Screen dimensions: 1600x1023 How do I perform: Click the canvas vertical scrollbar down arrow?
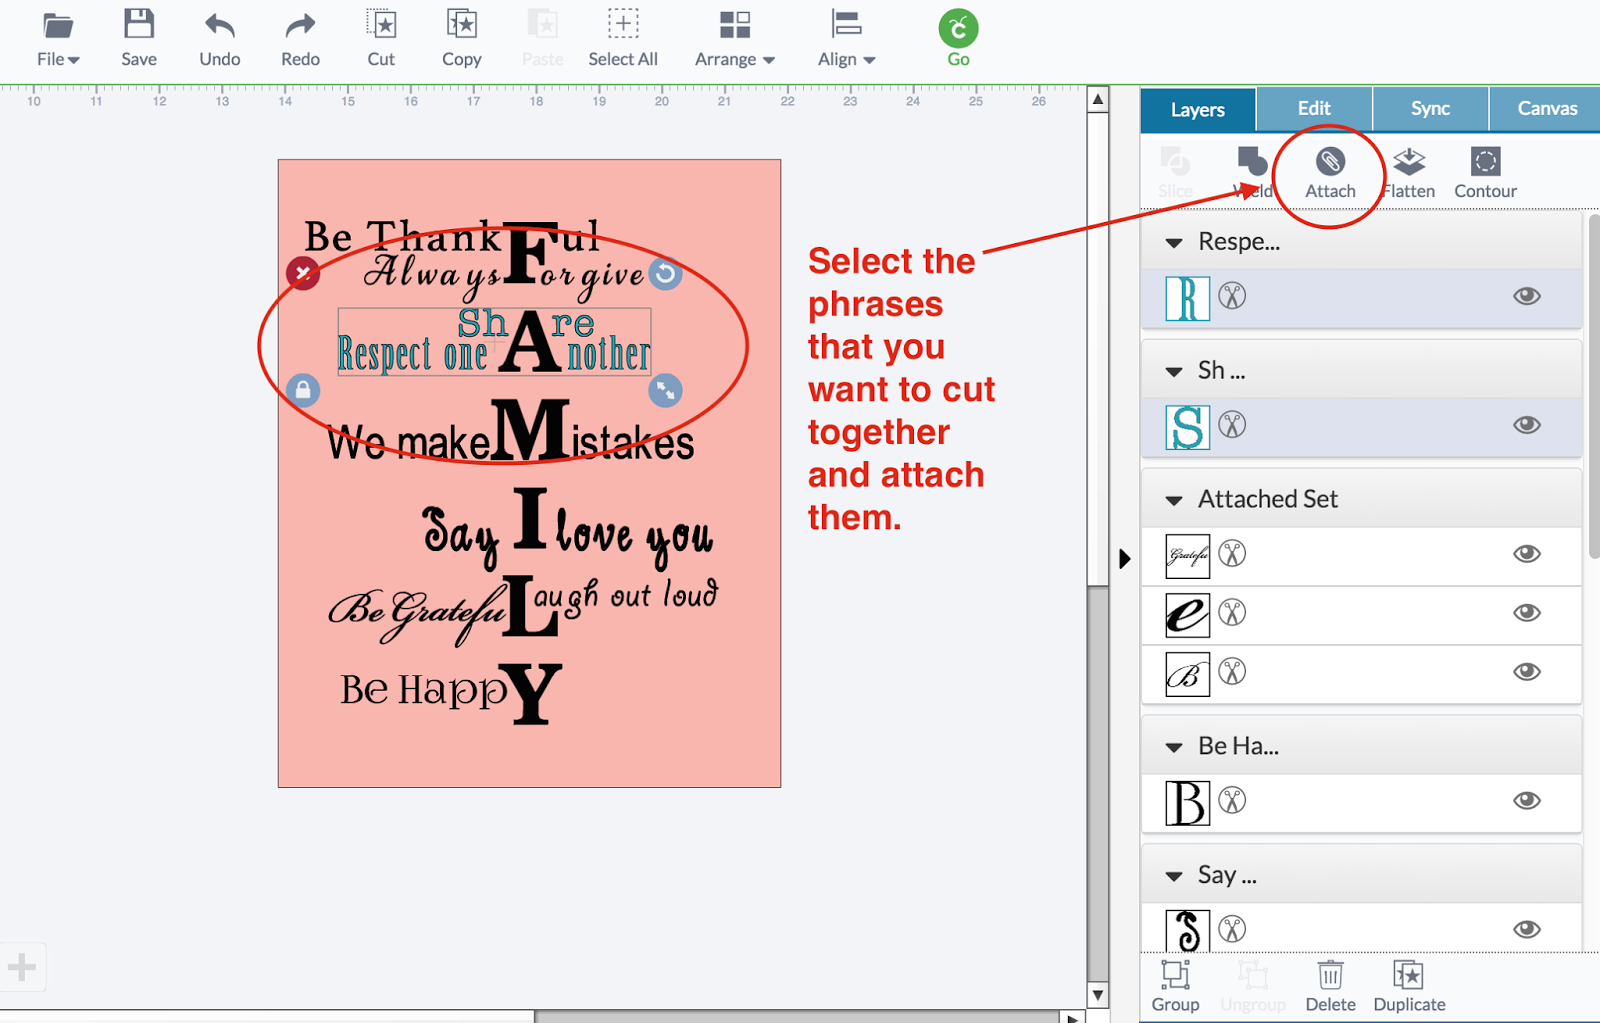coord(1098,995)
